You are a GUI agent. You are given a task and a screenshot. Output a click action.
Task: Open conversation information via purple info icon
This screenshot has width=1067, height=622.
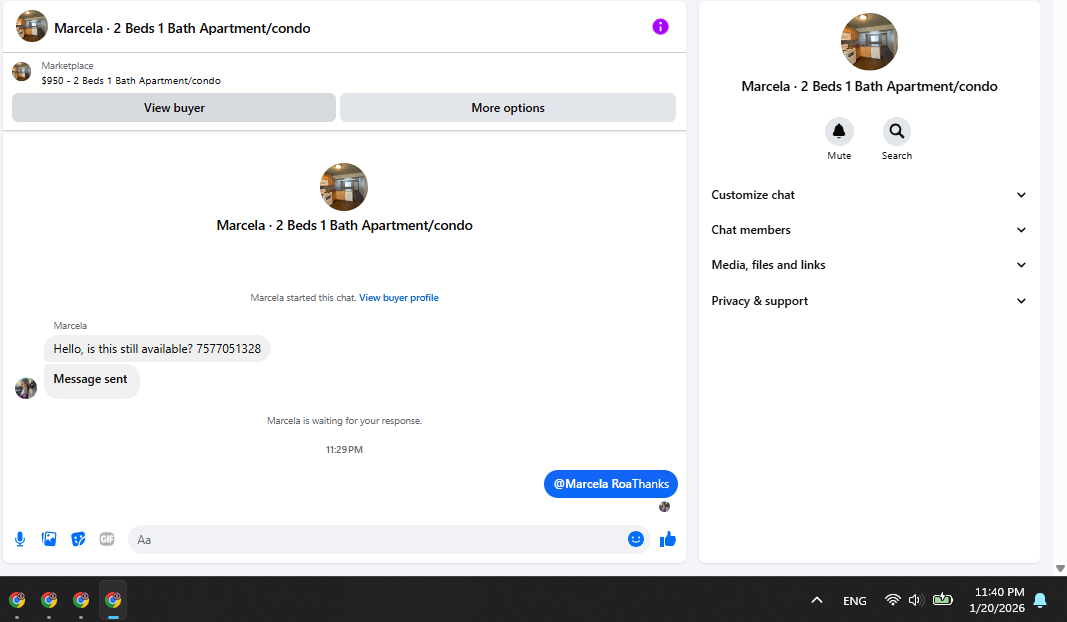pos(660,27)
